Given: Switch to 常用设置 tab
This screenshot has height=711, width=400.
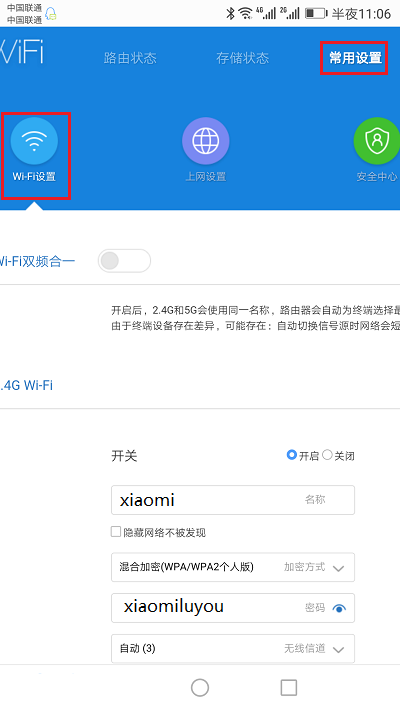Looking at the screenshot, I should coord(356,58).
